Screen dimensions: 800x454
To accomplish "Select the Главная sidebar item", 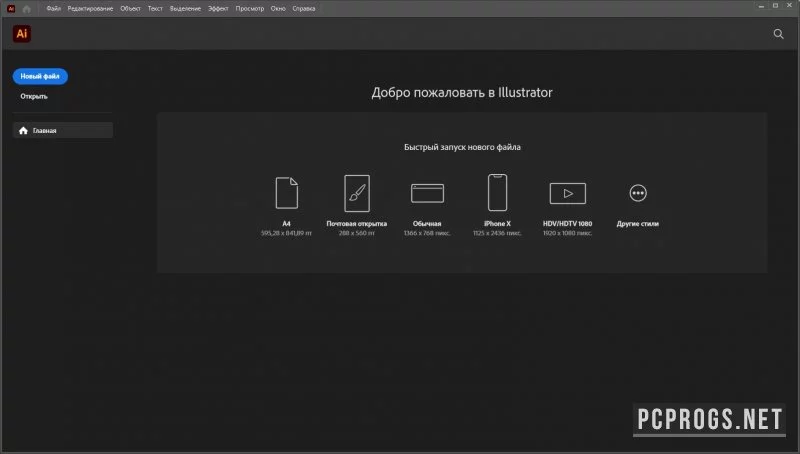I will tap(63, 131).
